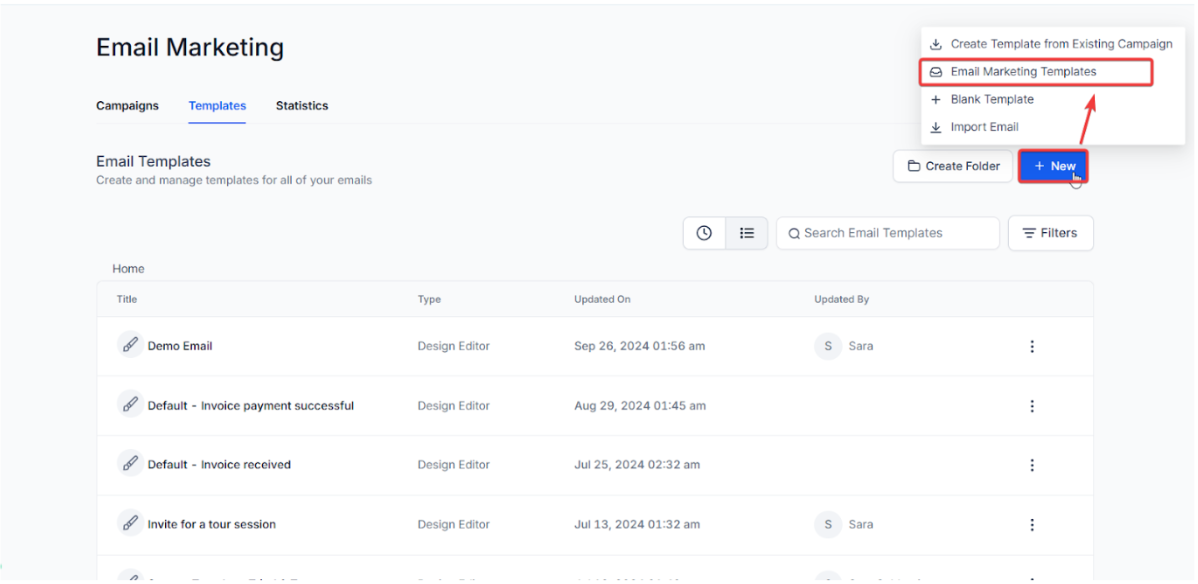Select Import Email from the dropdown
The image size is (1198, 584).
coord(984,127)
